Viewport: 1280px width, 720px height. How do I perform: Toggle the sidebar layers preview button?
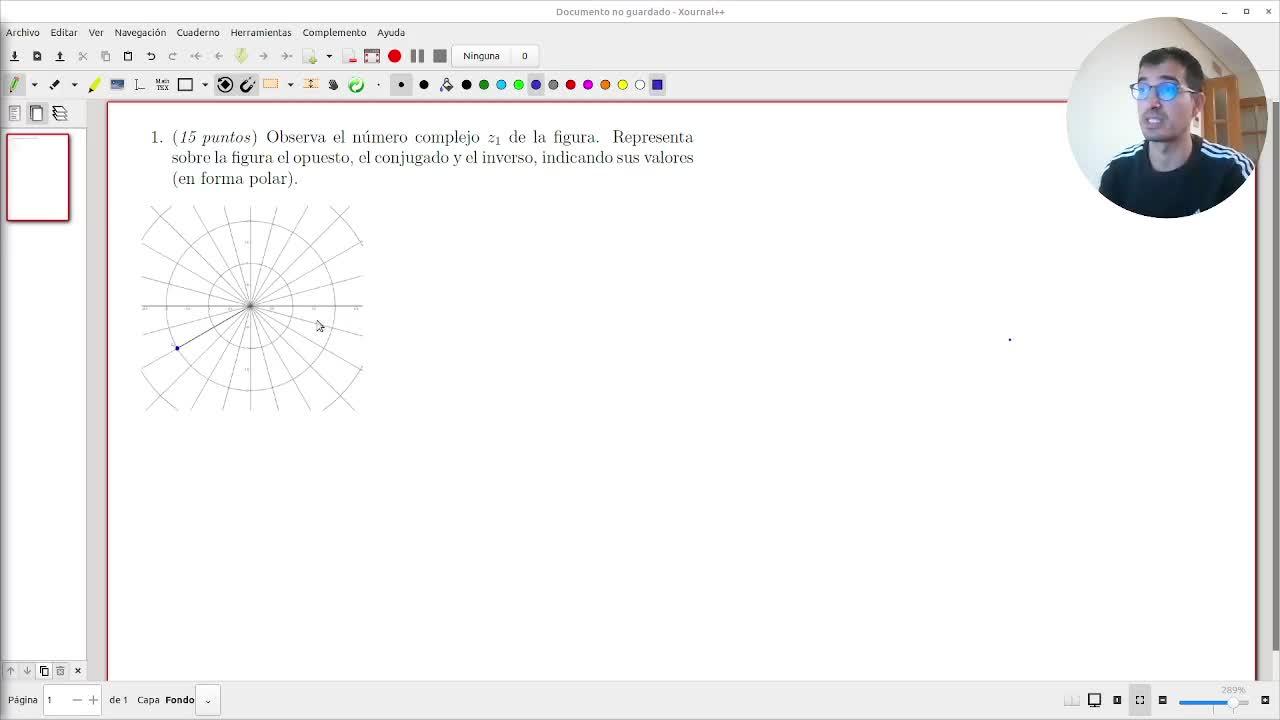(60, 114)
